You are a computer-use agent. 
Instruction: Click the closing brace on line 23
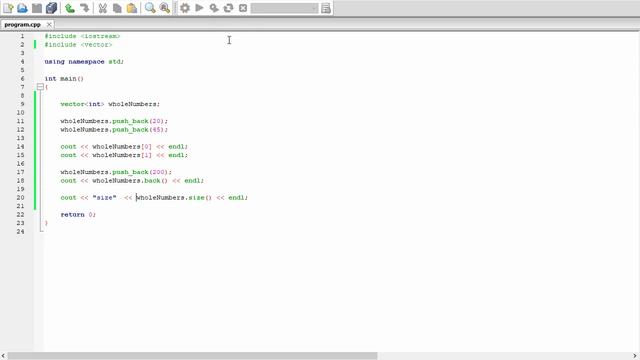pyautogui.click(x=46, y=223)
